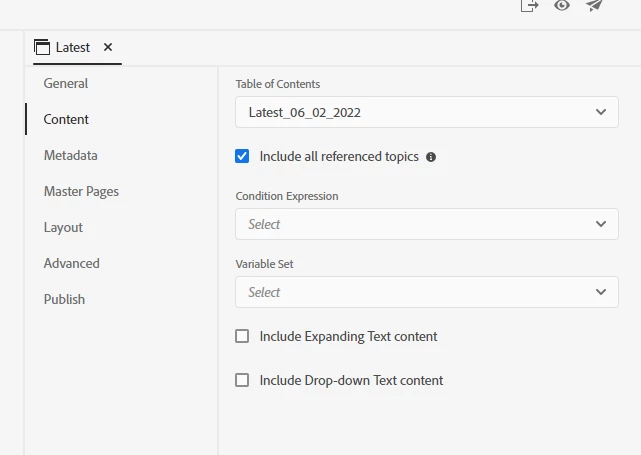Select the Layout section
The image size is (641, 455).
coord(63,227)
